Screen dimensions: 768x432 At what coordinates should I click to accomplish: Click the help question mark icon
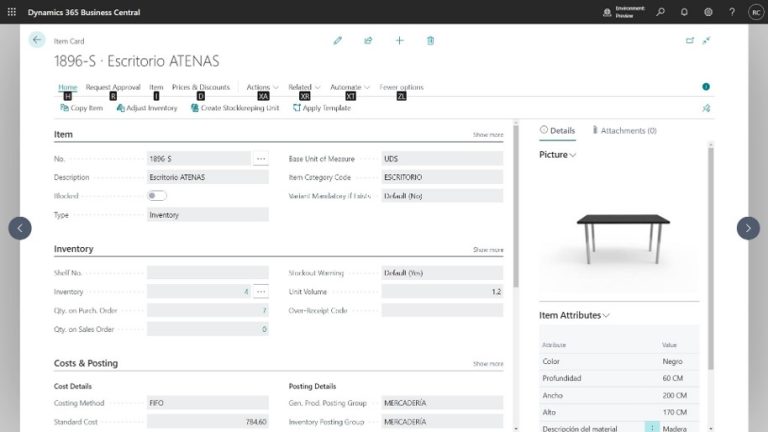tap(731, 12)
